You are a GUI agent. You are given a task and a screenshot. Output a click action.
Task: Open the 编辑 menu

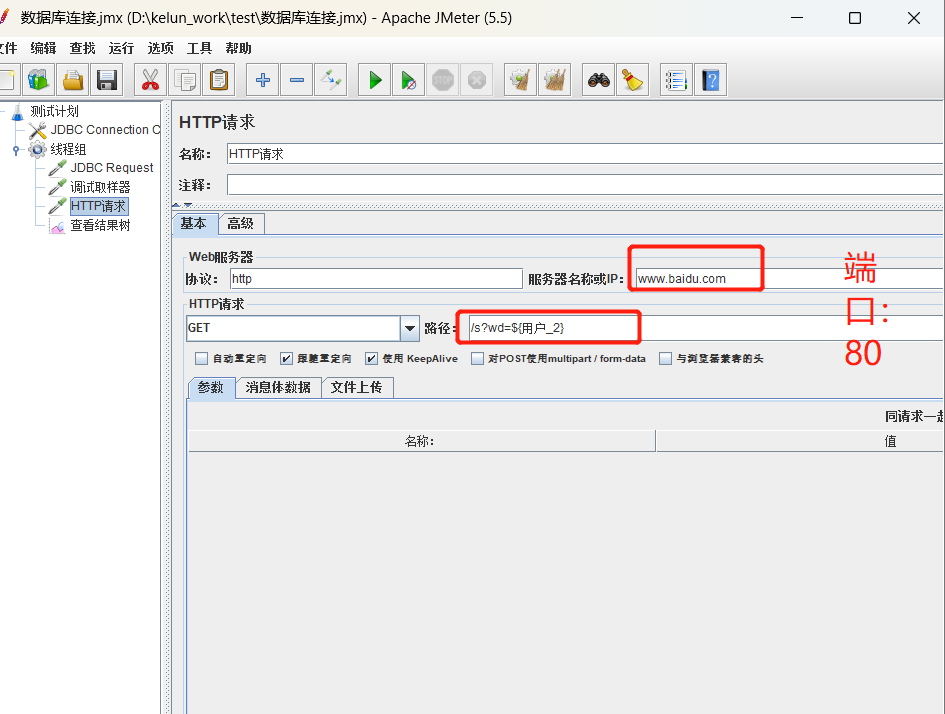click(43, 48)
